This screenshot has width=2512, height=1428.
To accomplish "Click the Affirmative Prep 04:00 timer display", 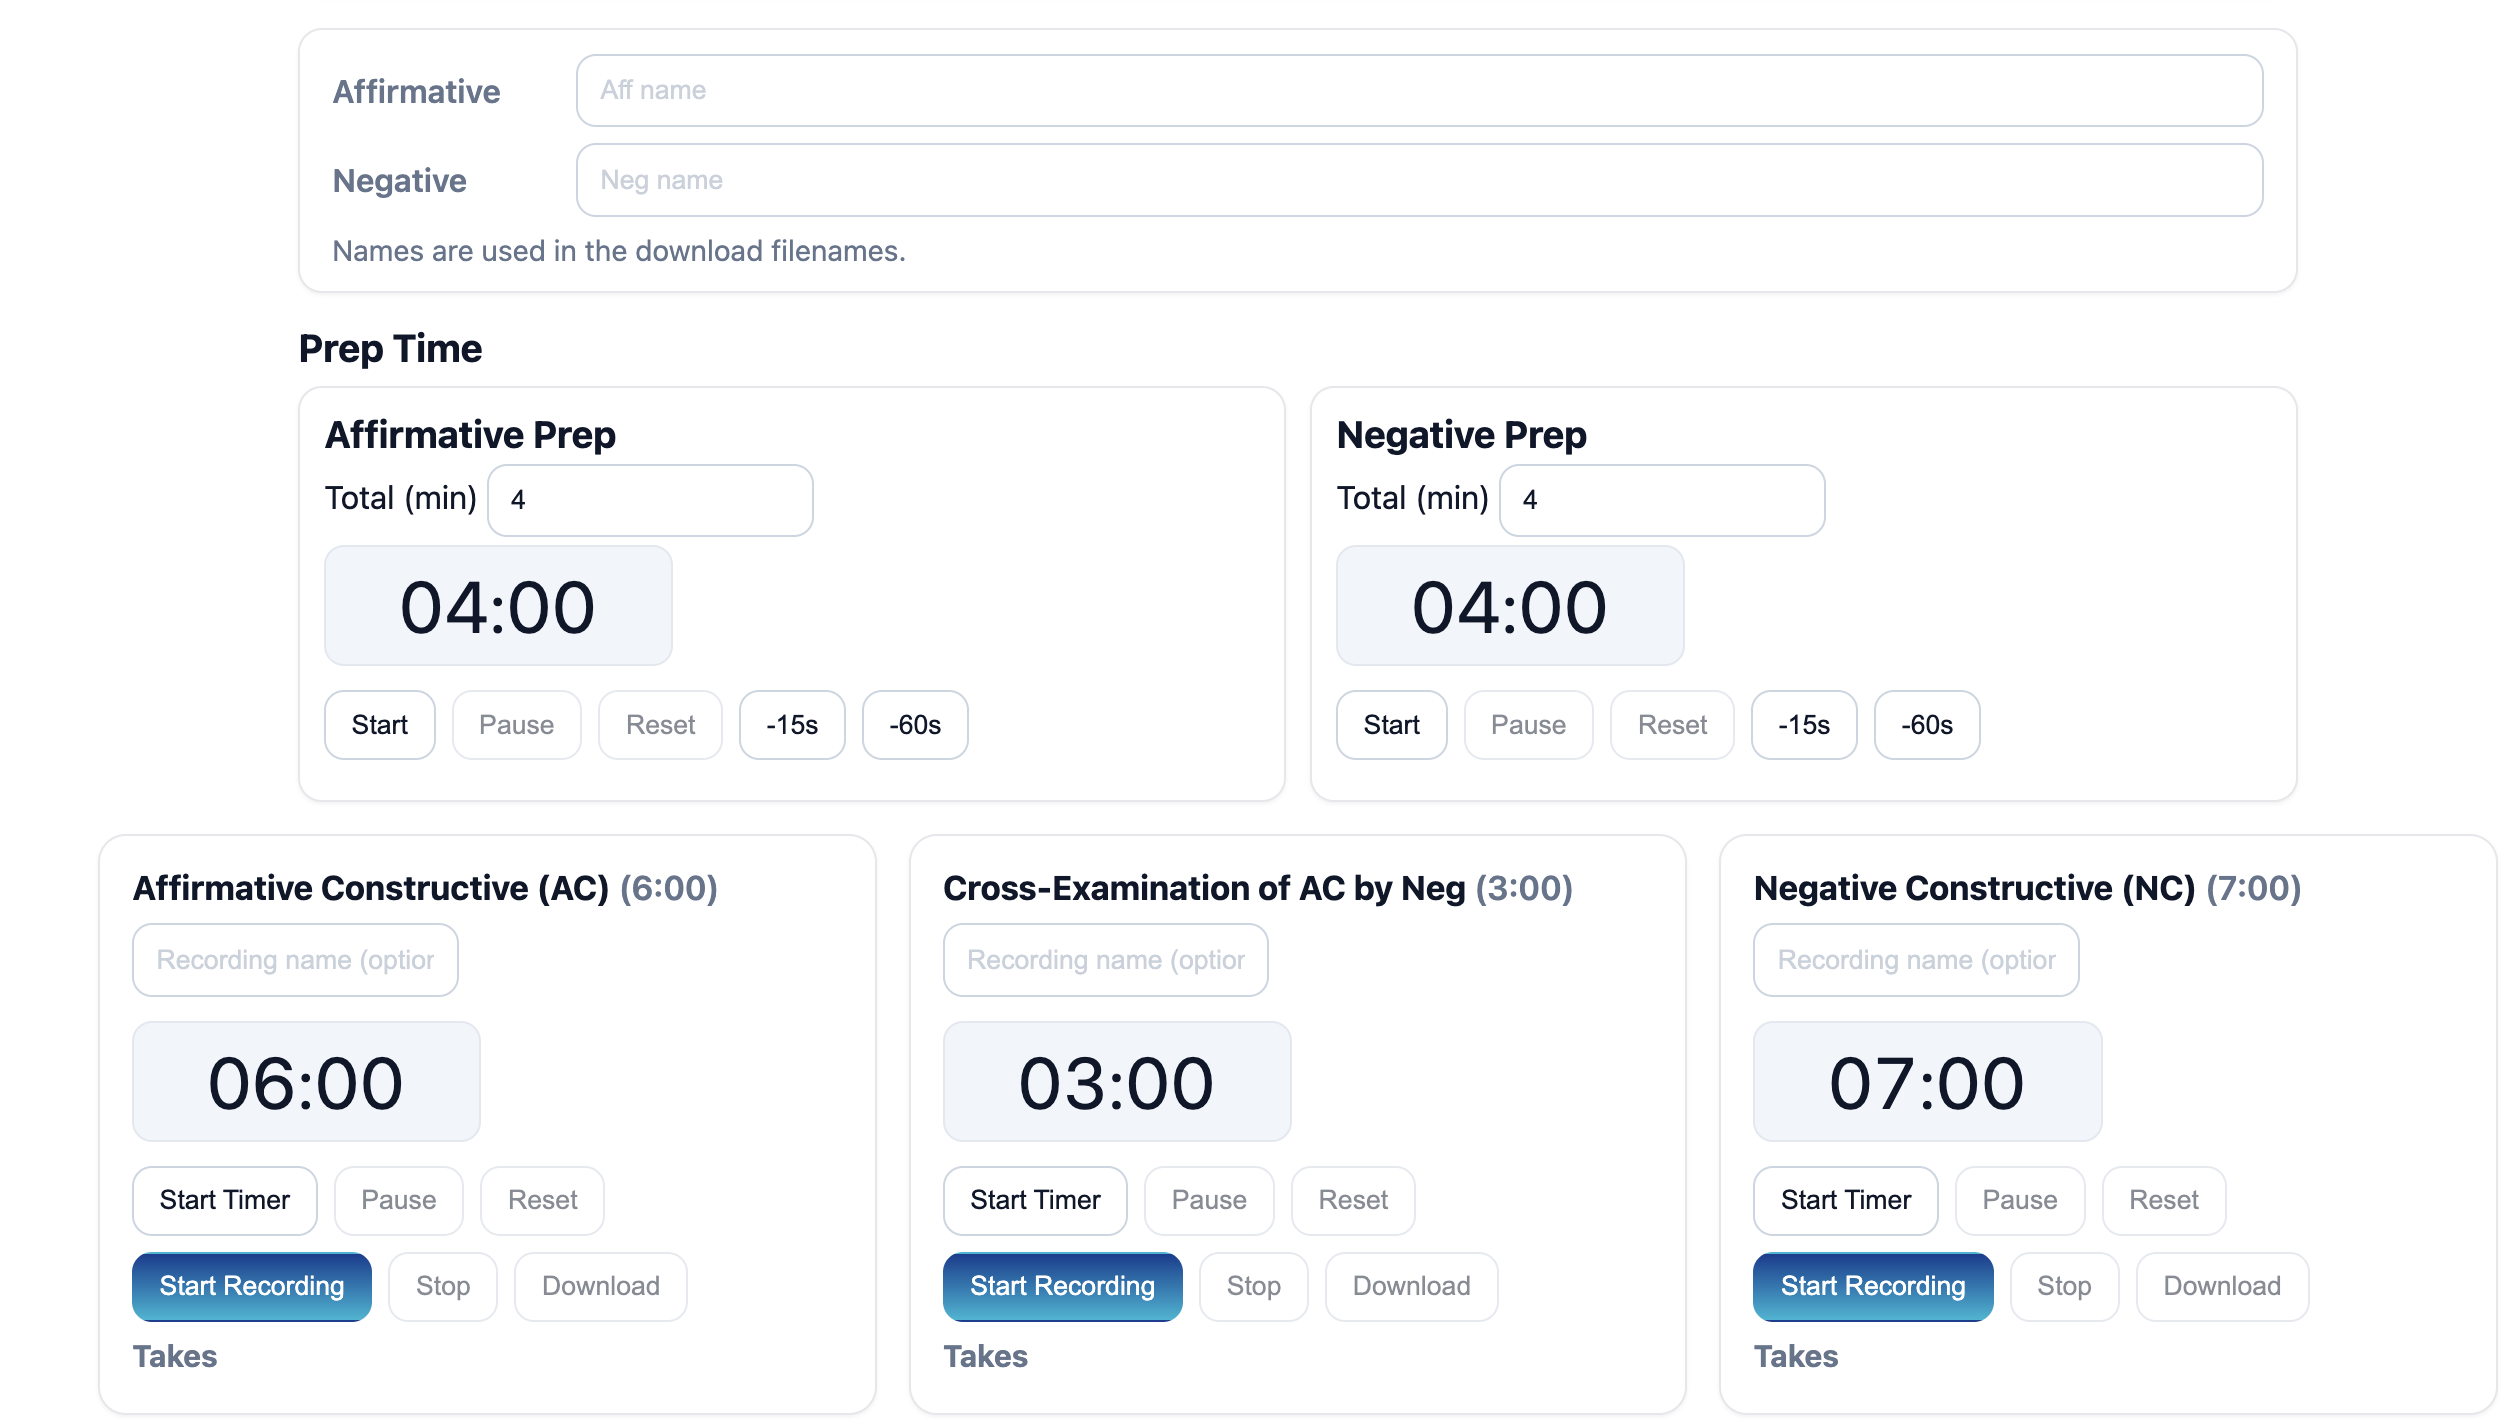I will pos(497,606).
